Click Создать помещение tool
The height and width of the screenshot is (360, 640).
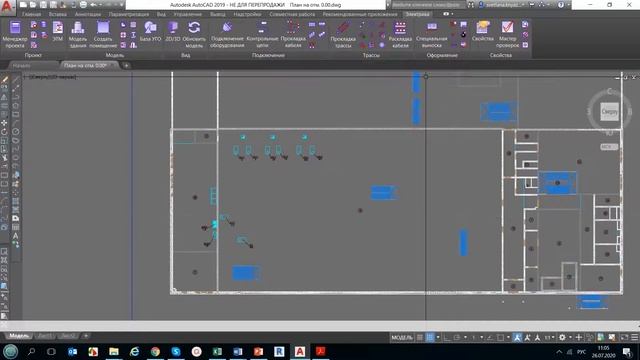pyautogui.click(x=103, y=35)
